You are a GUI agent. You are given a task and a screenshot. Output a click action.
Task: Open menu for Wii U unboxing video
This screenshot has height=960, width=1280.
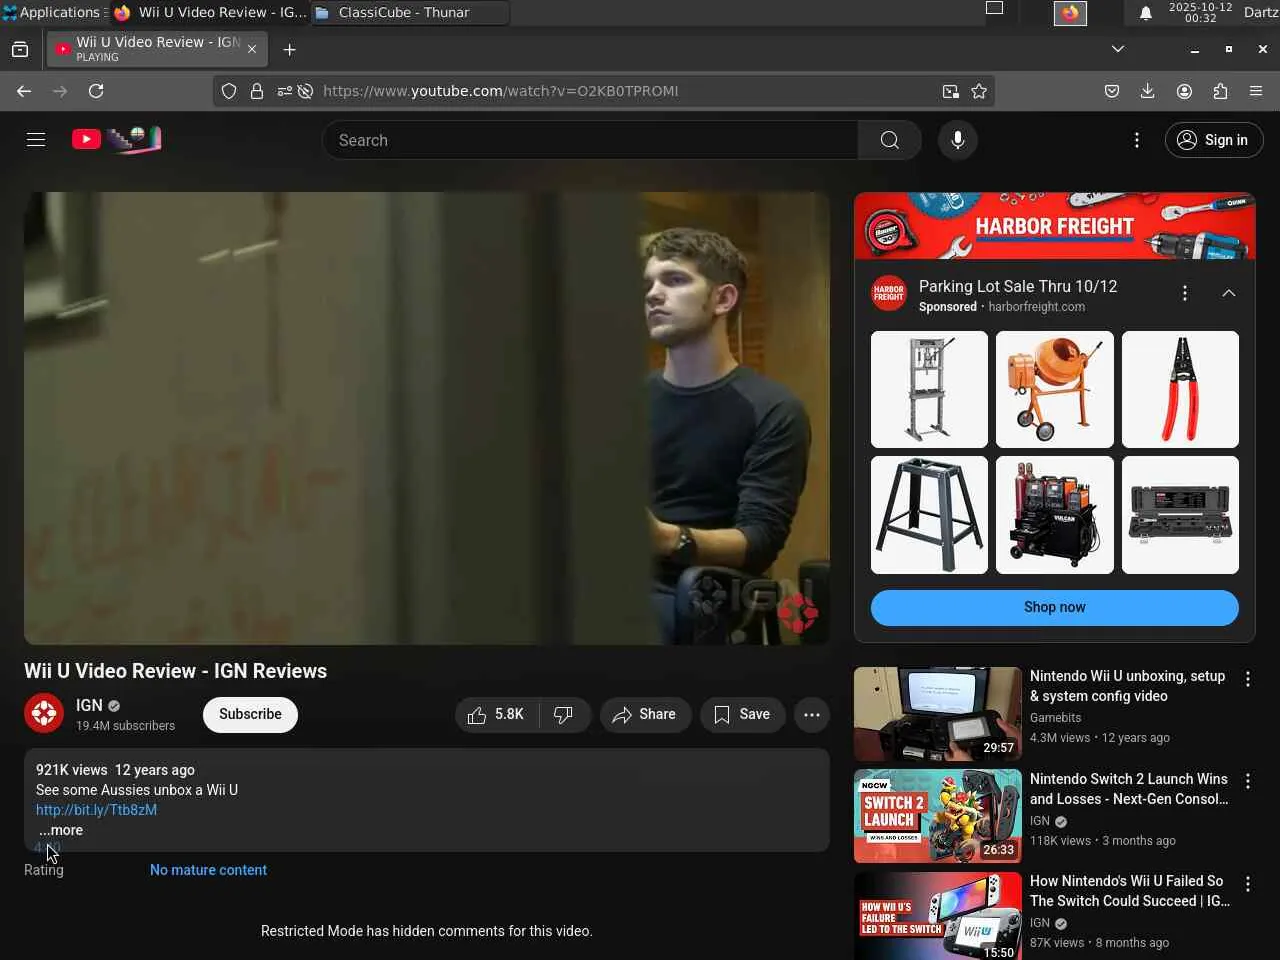click(1248, 679)
